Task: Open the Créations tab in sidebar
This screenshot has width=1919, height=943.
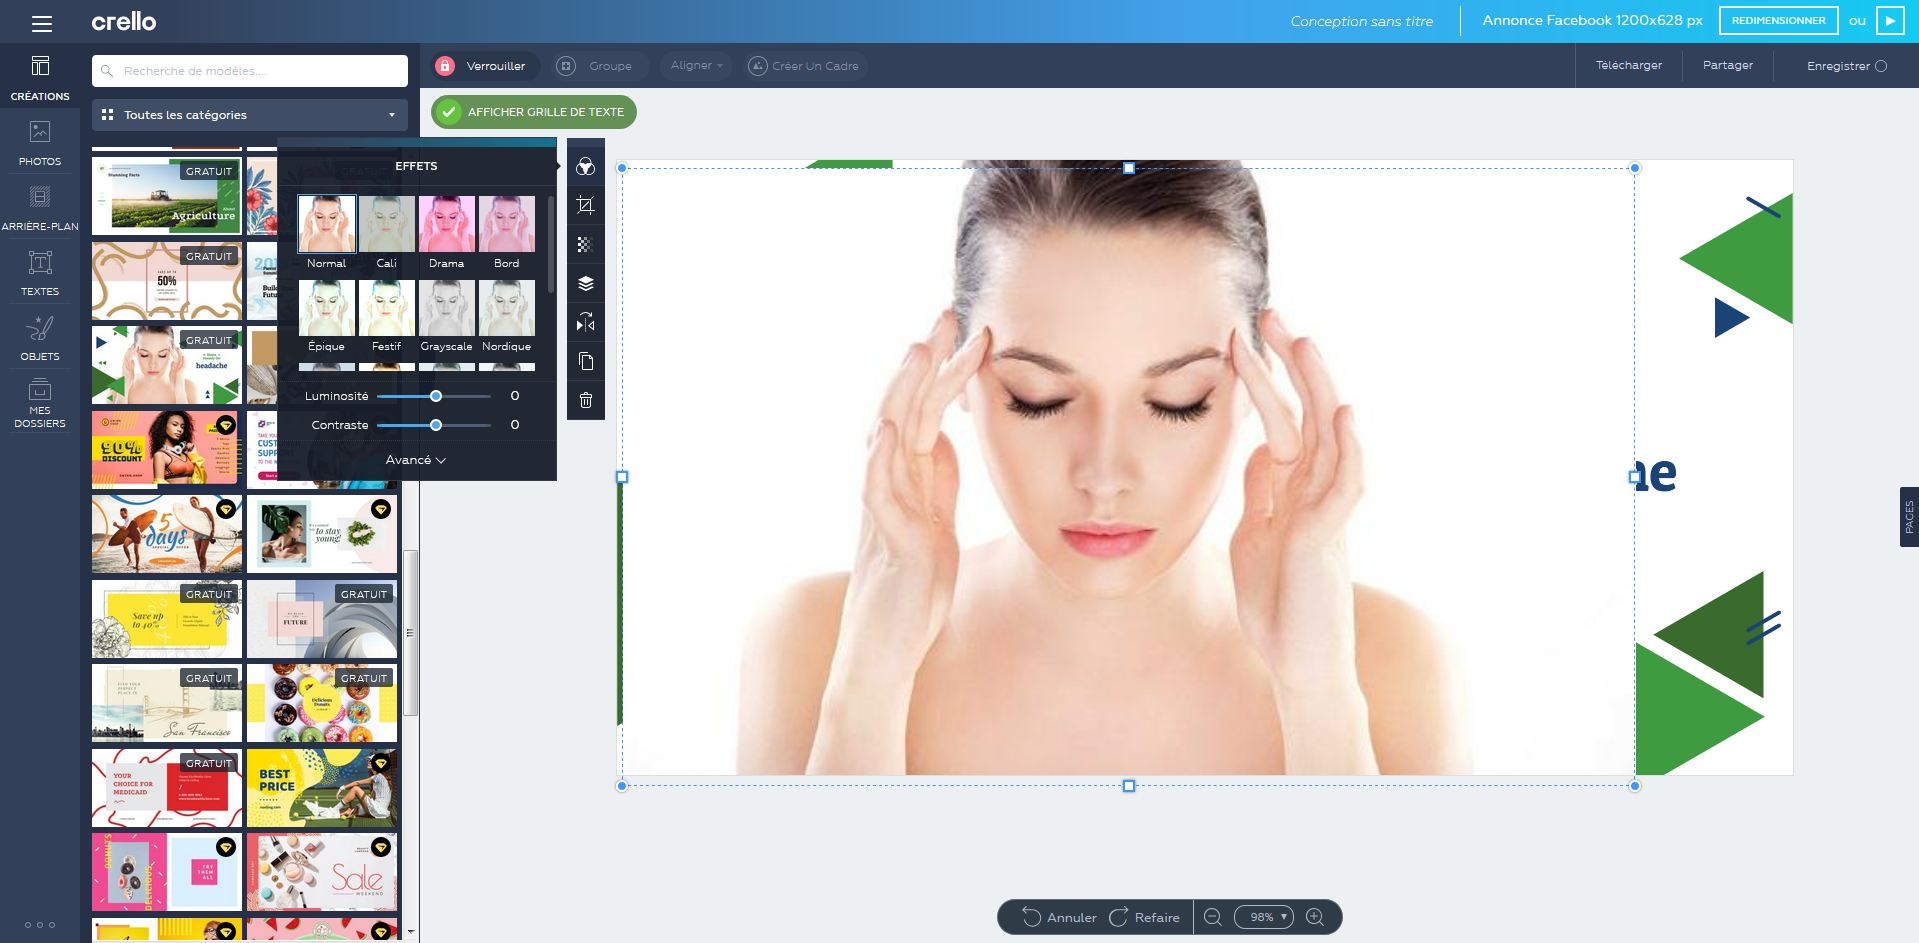Action: tap(40, 78)
